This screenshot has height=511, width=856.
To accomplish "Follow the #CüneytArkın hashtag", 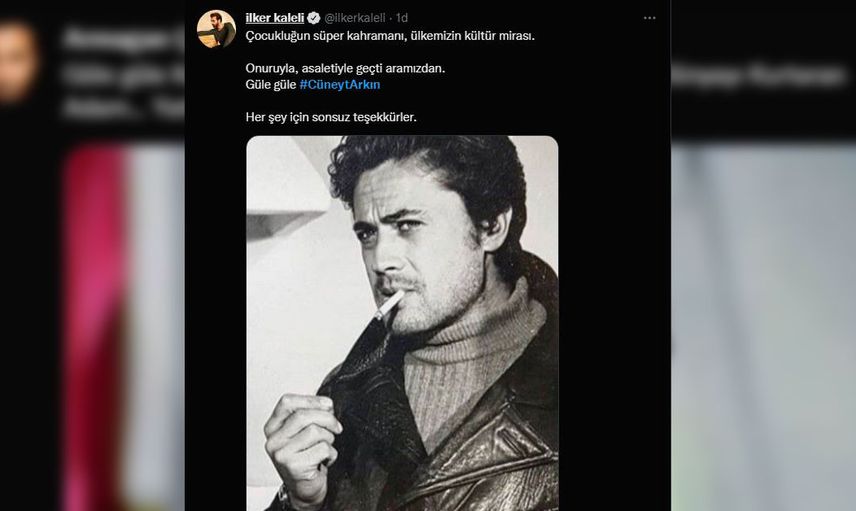I will [340, 85].
